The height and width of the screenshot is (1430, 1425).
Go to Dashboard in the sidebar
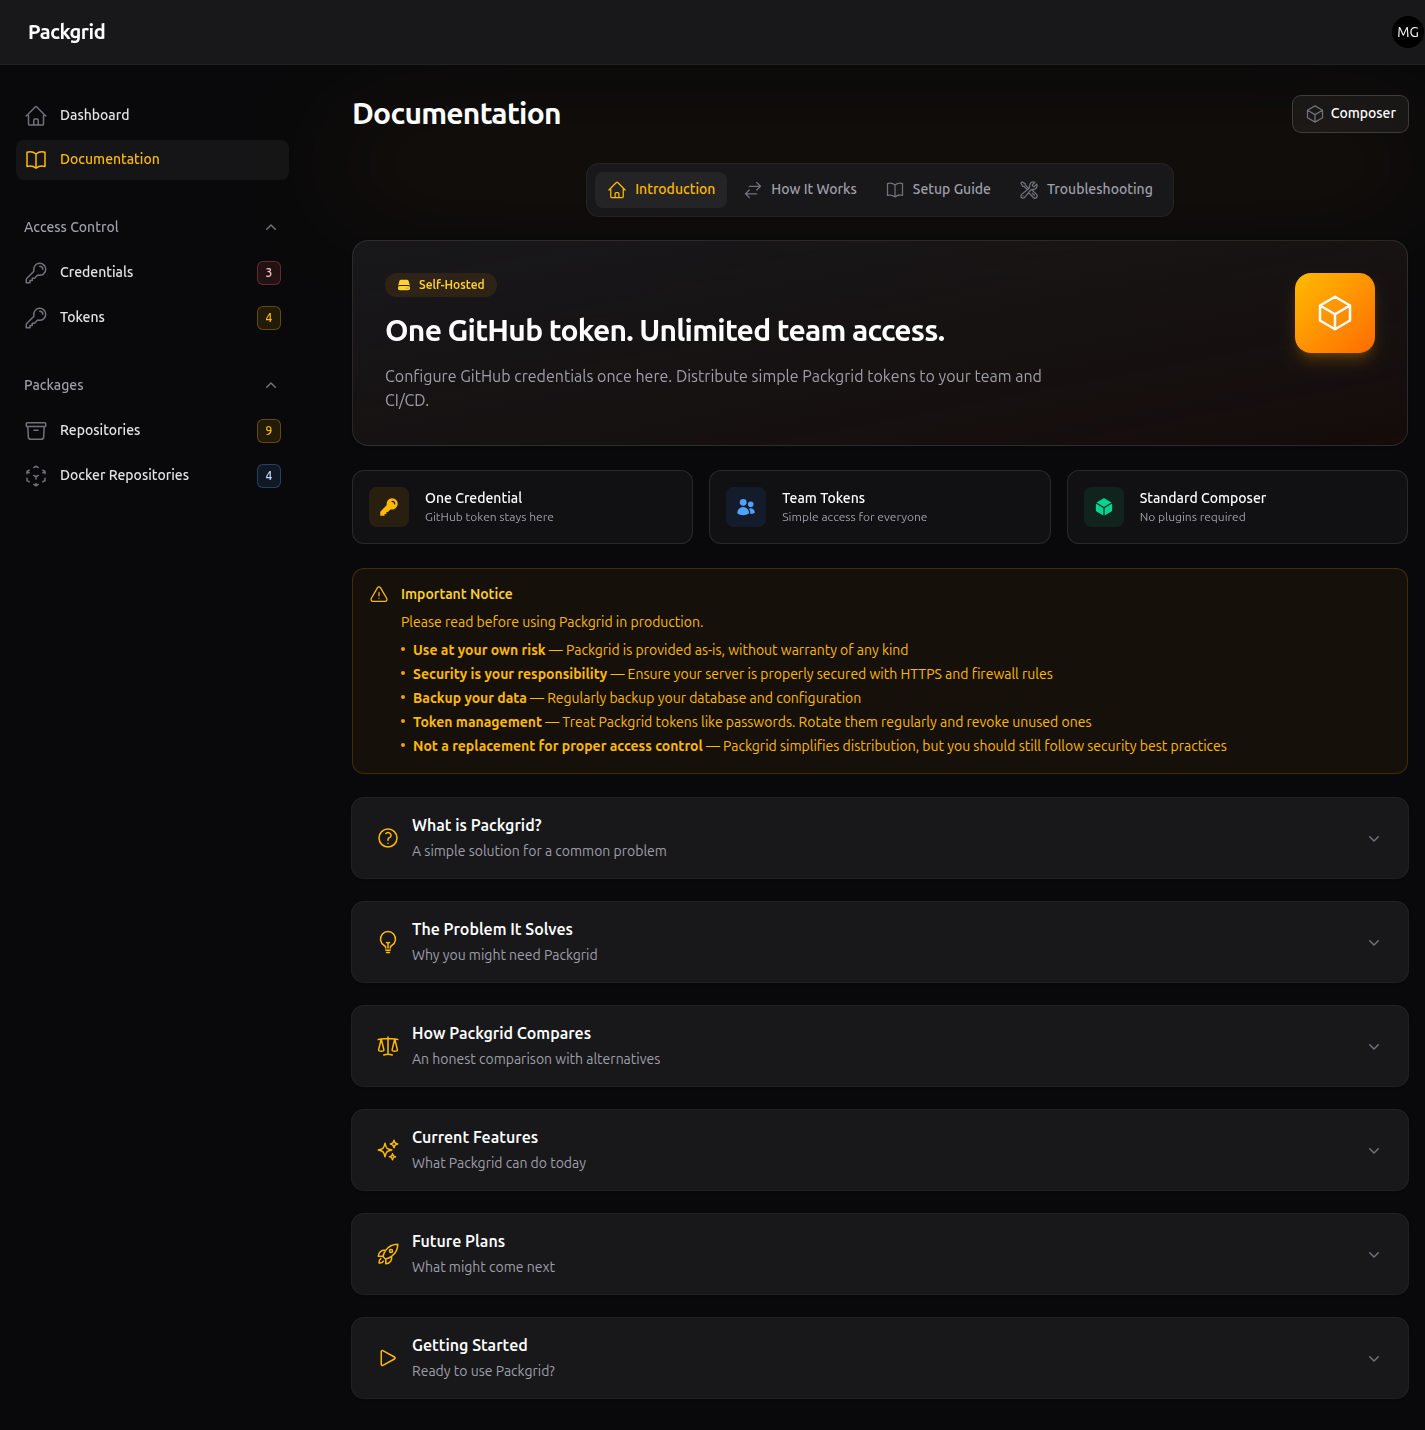click(x=152, y=115)
